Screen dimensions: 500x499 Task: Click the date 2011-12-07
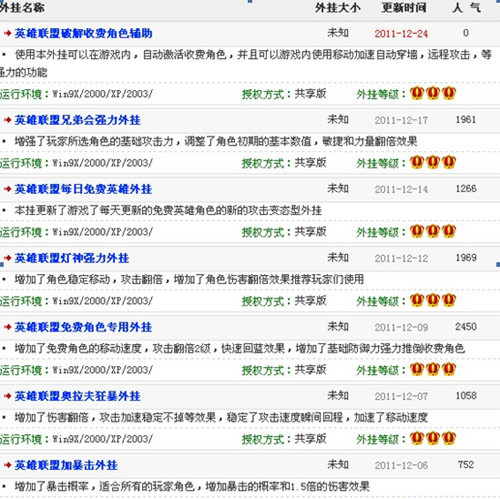(401, 396)
